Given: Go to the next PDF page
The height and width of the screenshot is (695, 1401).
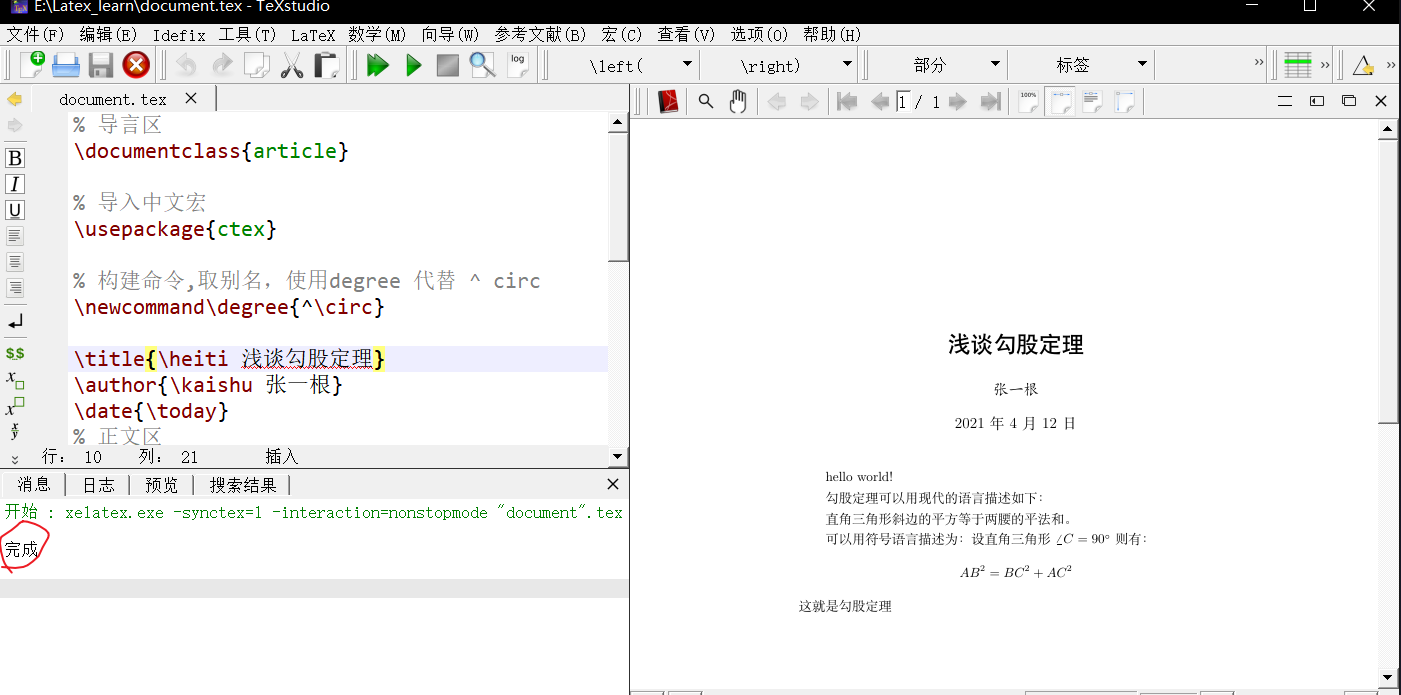Looking at the screenshot, I should tap(957, 101).
